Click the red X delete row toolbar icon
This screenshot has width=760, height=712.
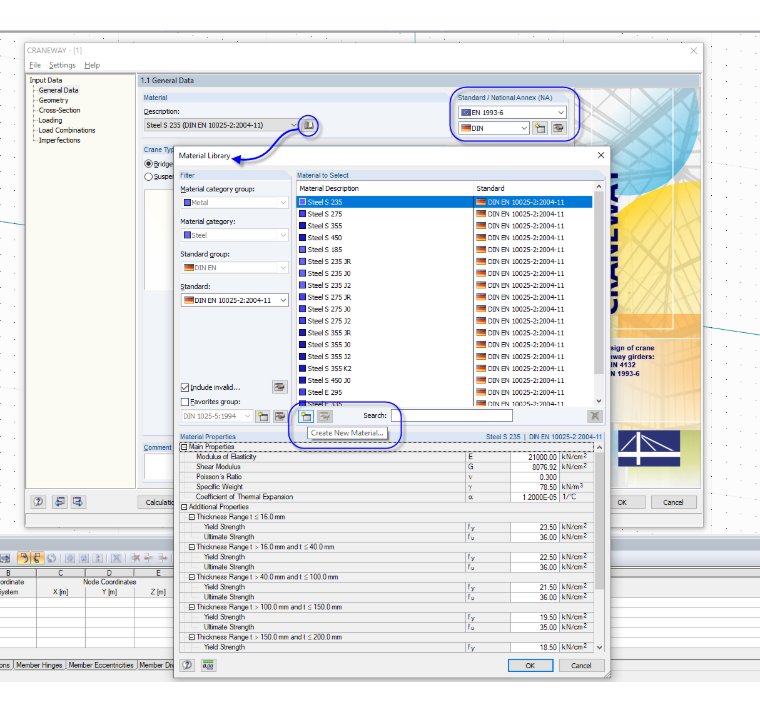(135, 558)
